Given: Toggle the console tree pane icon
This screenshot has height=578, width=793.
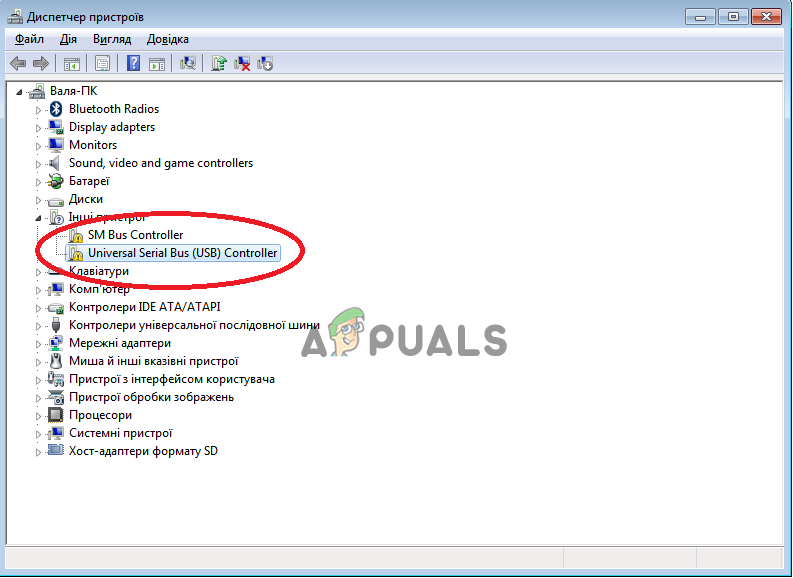Looking at the screenshot, I should pos(72,64).
